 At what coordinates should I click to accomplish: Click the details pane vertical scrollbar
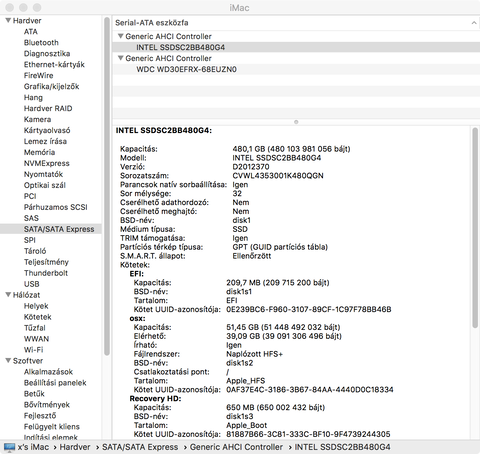475,229
